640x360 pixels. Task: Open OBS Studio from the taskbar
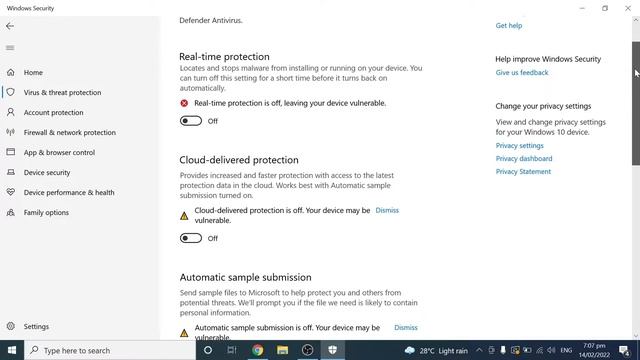pyautogui.click(x=307, y=350)
